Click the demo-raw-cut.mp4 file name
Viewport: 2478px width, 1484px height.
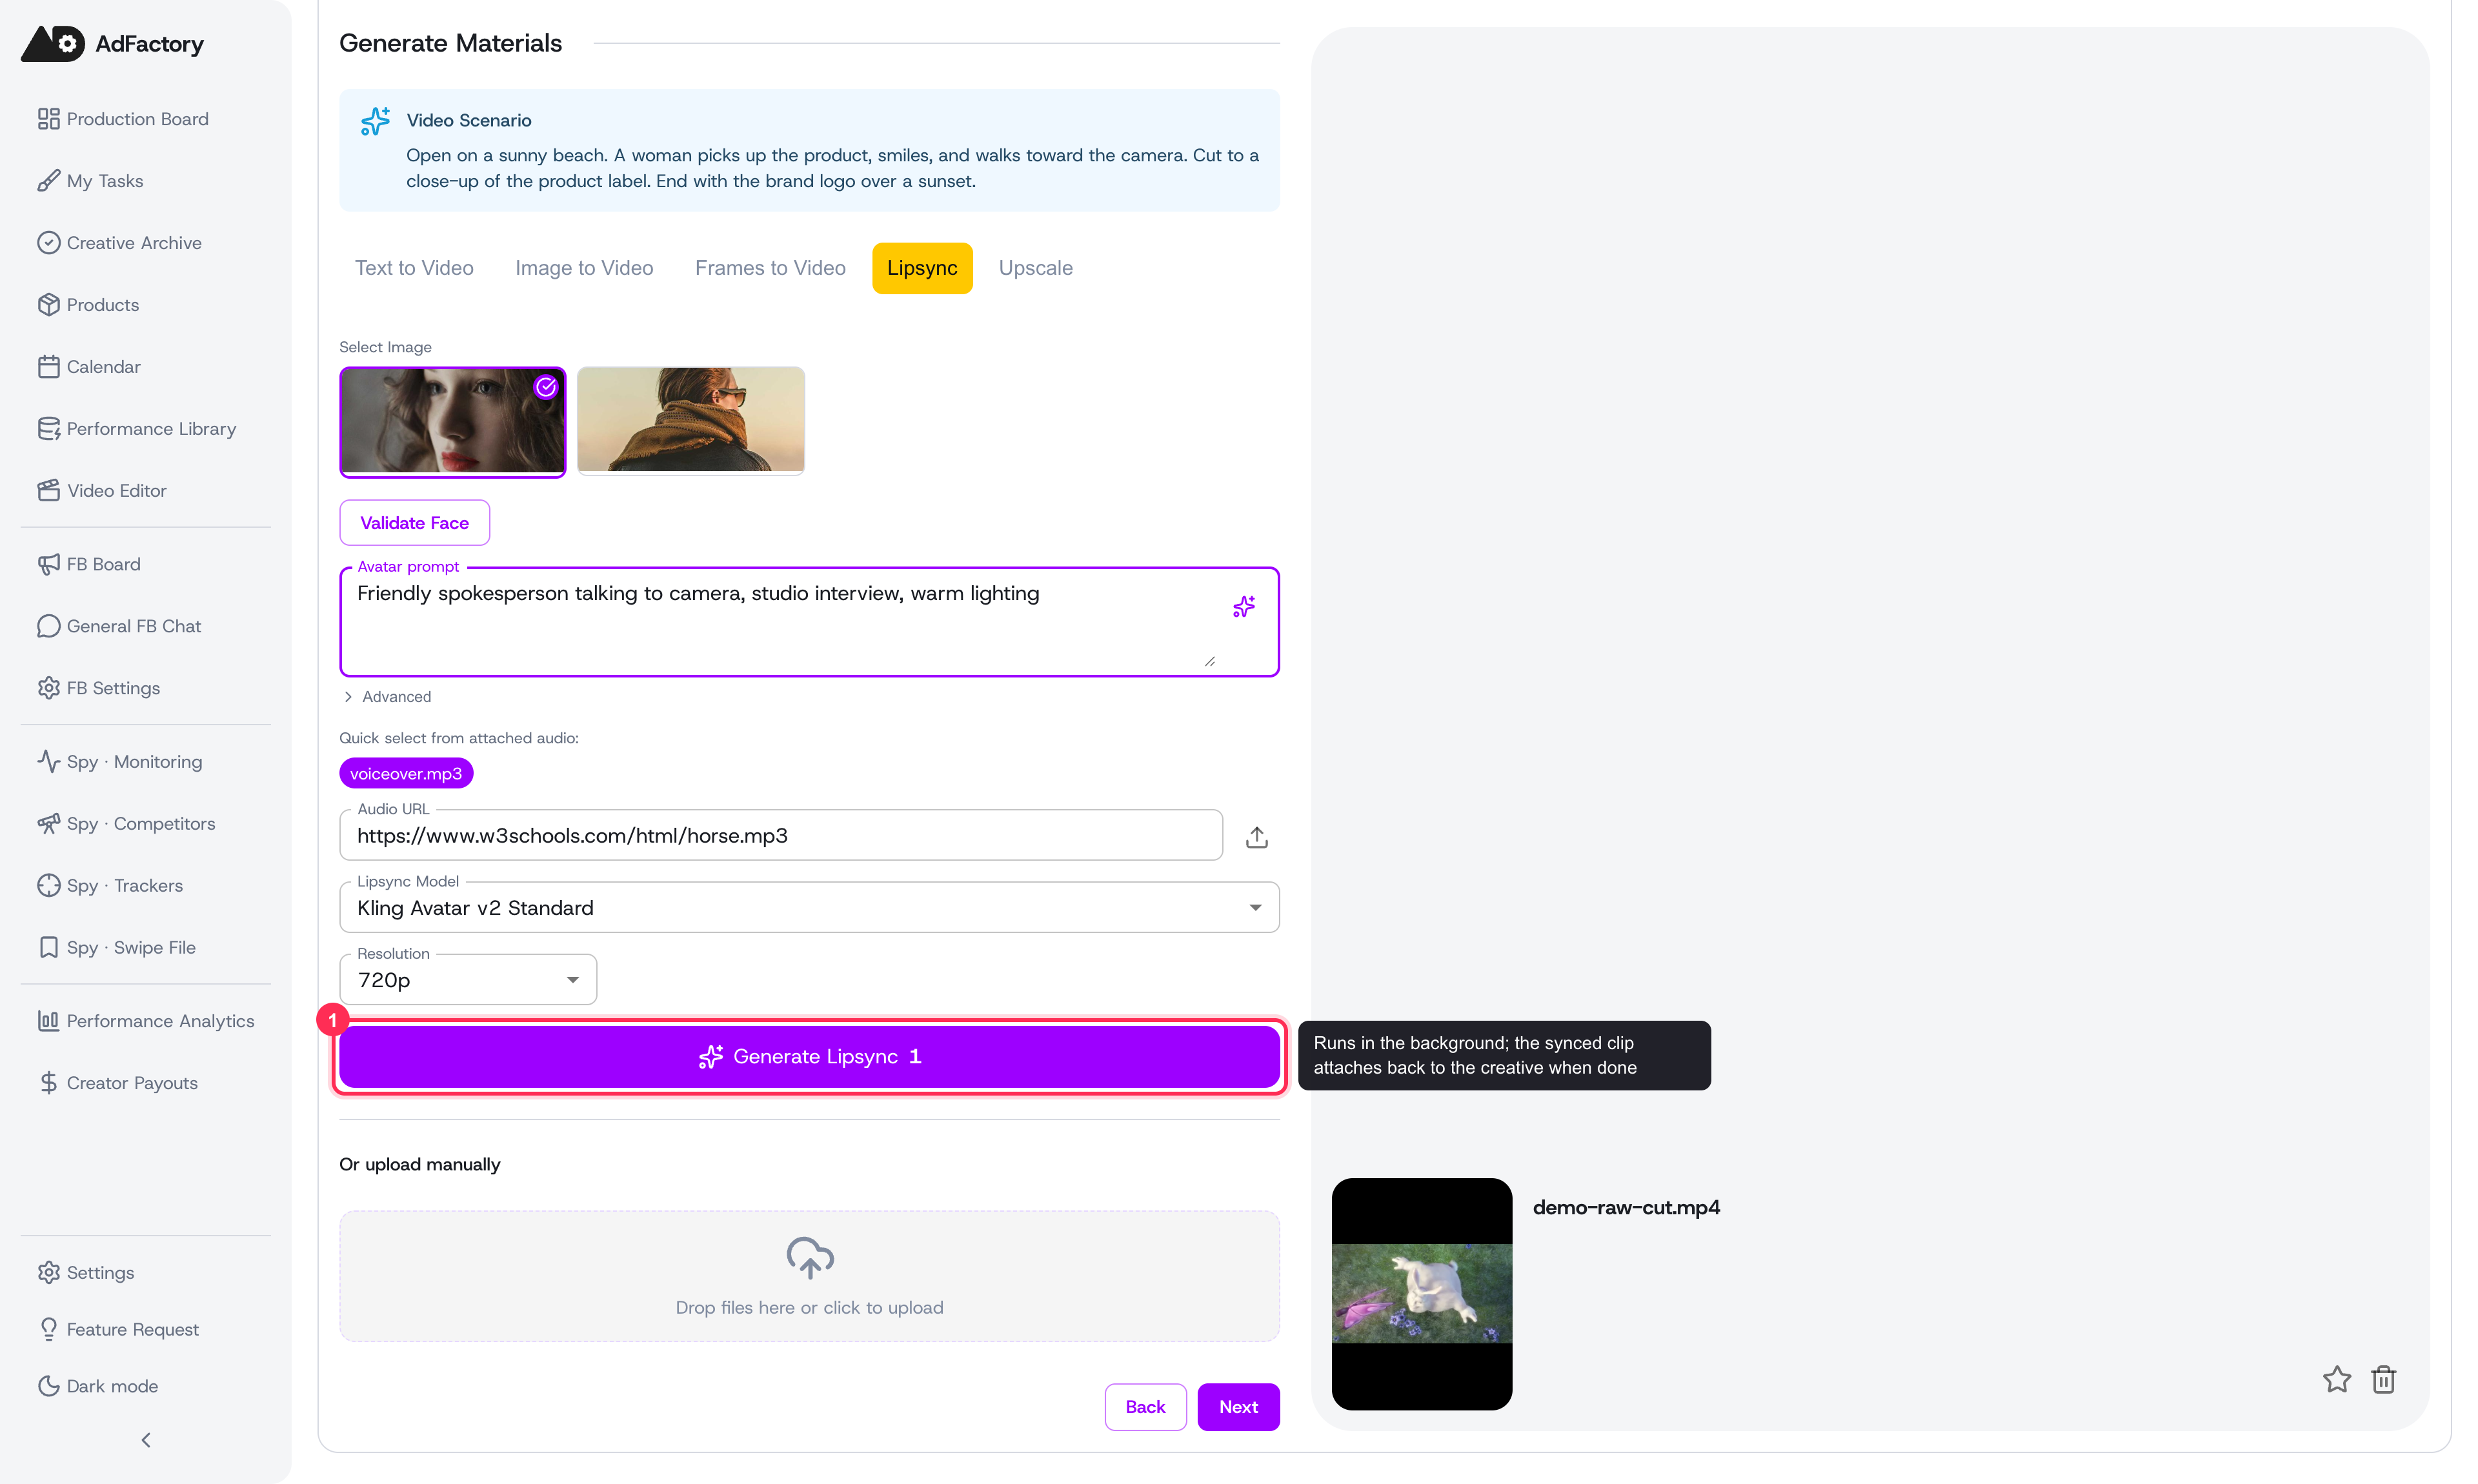click(x=1626, y=1208)
